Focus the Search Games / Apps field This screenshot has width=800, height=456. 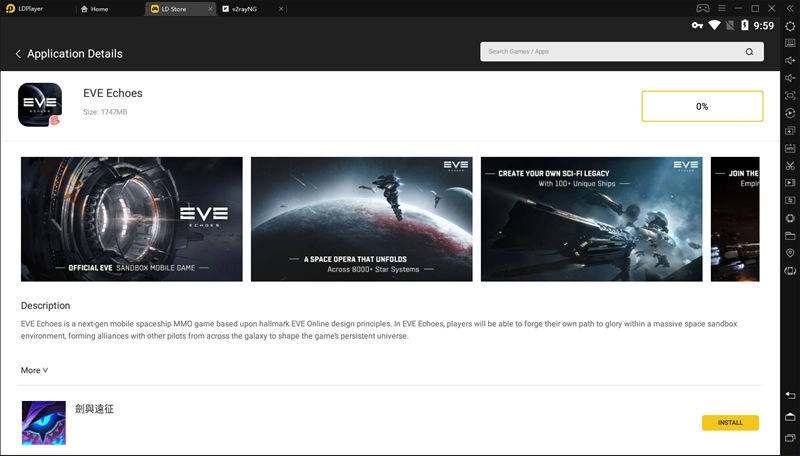(x=610, y=52)
